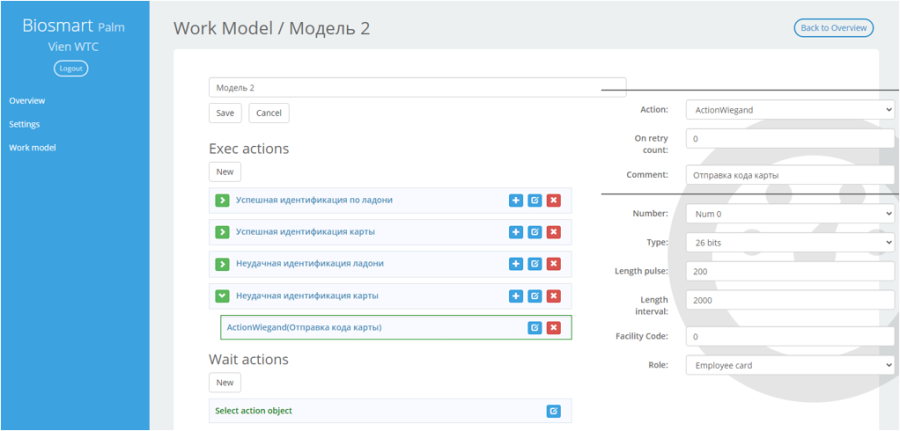Expand the Успешная идентификация по ладони group

click(x=222, y=200)
